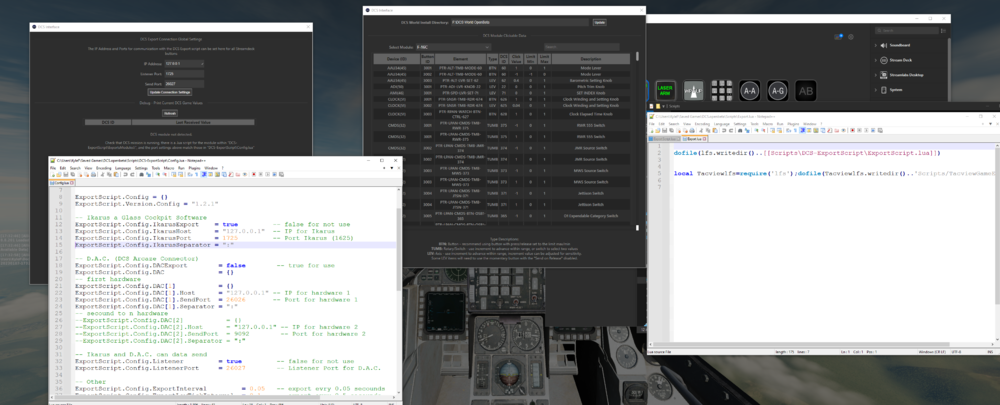Open the Language menu in Config.lua Notepad++
This screenshot has height=405, width=1000.
coord(124,168)
